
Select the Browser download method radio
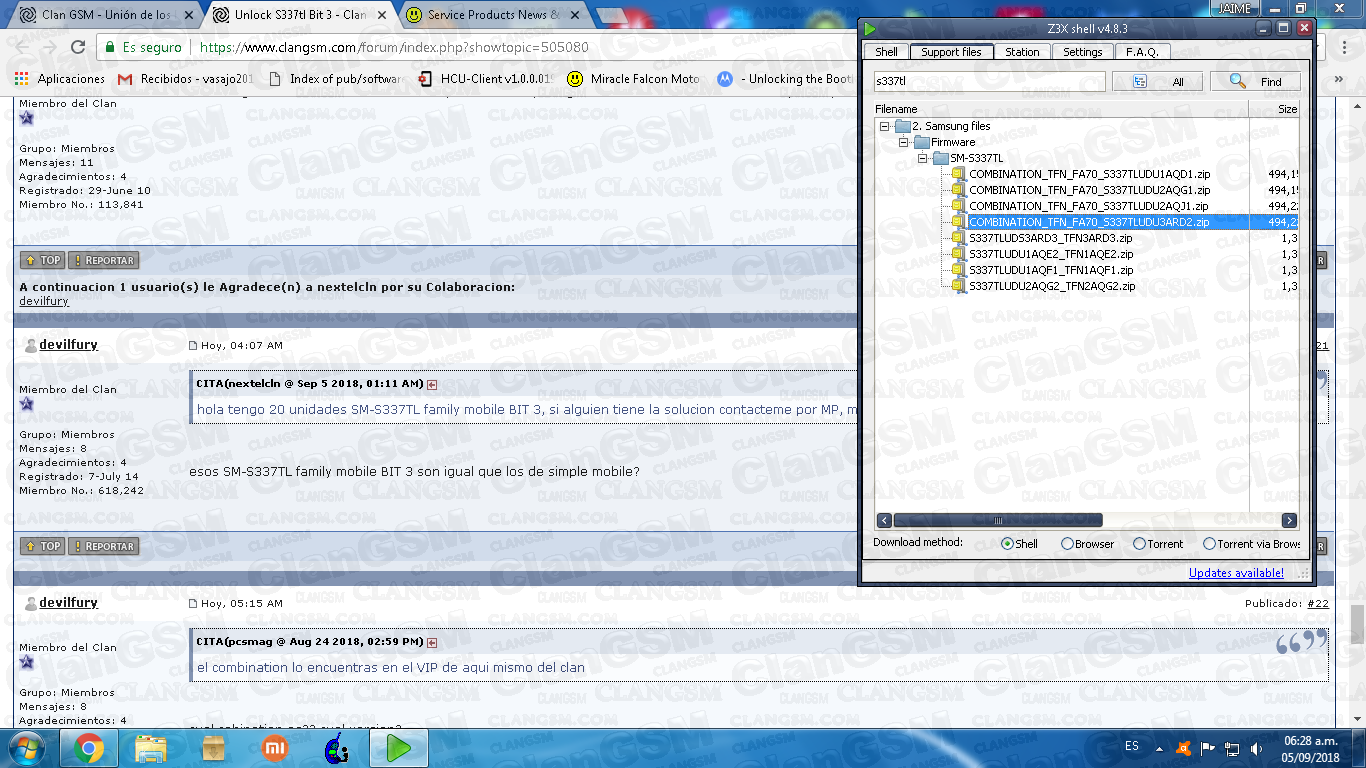1067,544
